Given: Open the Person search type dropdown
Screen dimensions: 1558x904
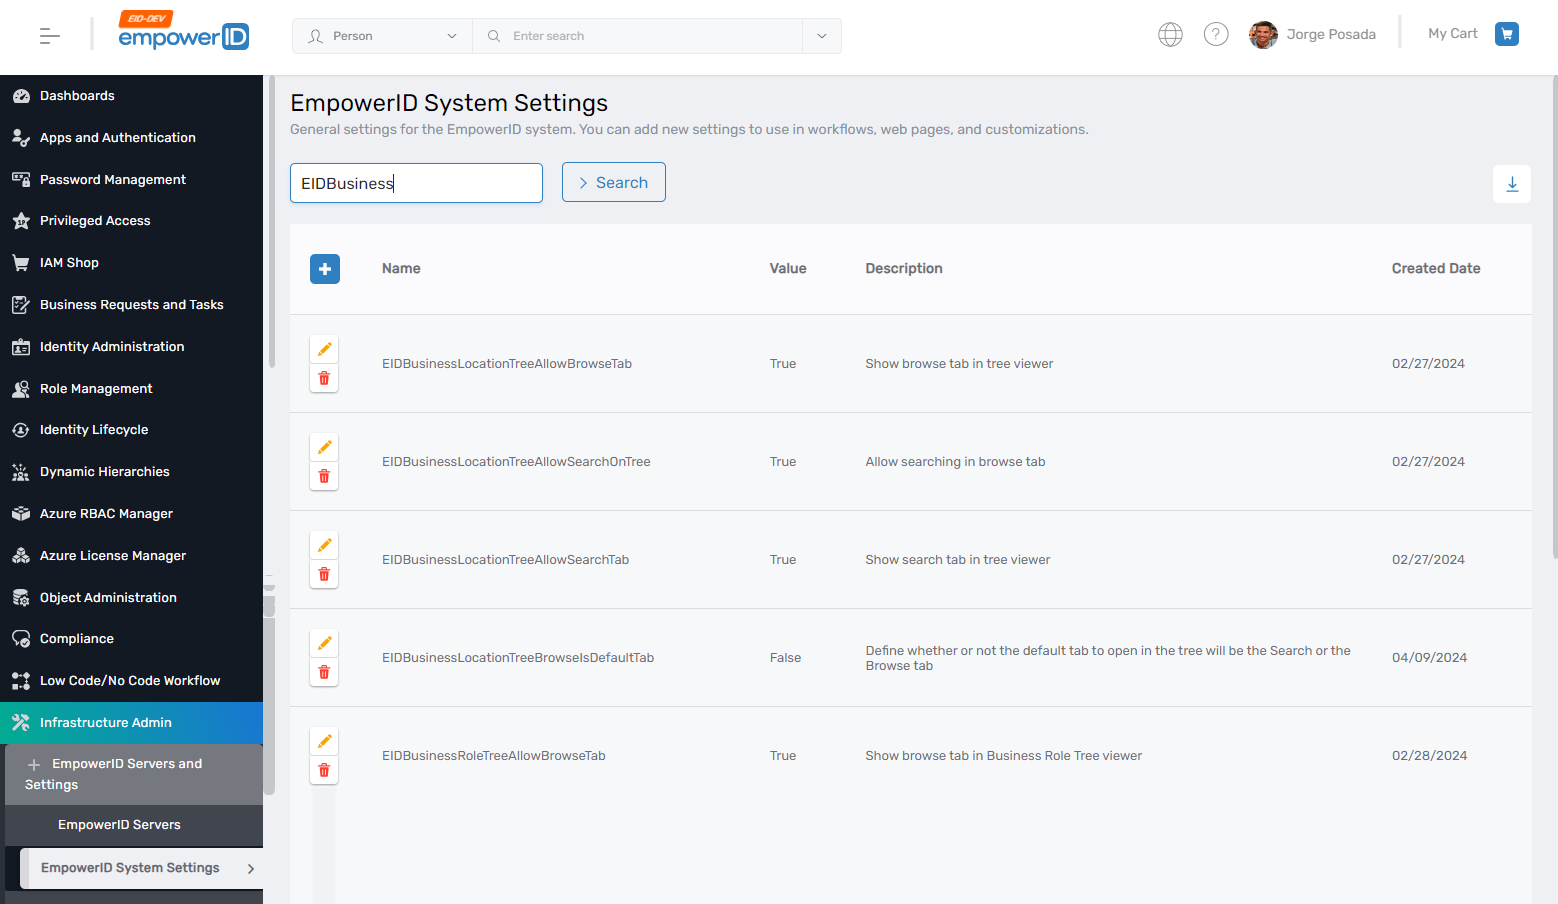Looking at the screenshot, I should pos(382,35).
